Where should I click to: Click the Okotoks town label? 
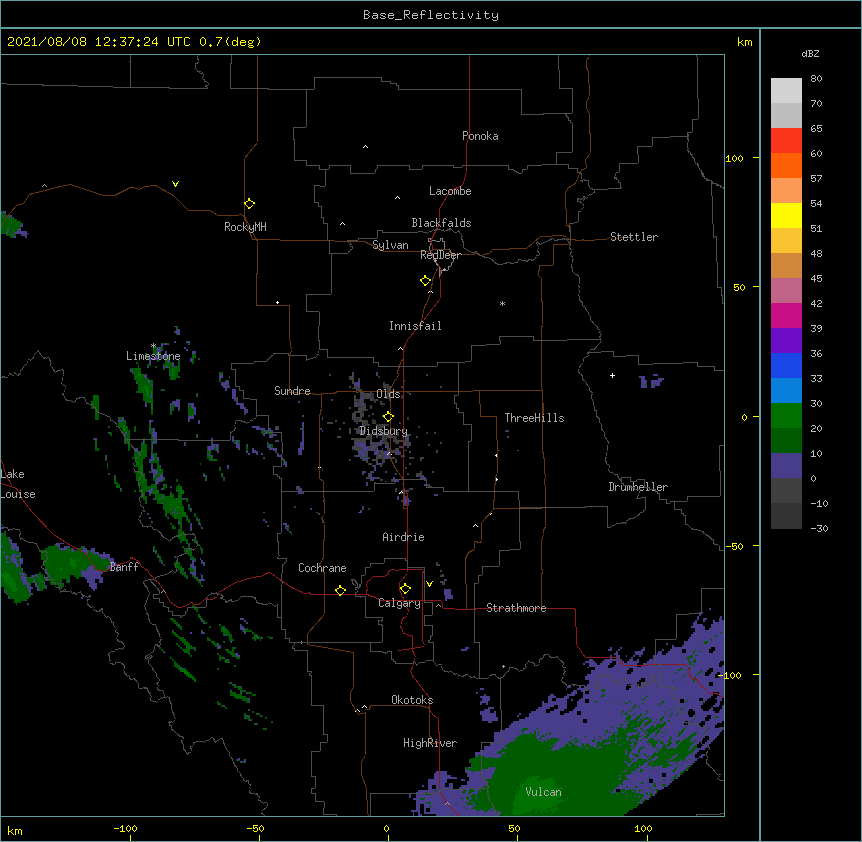(x=412, y=700)
